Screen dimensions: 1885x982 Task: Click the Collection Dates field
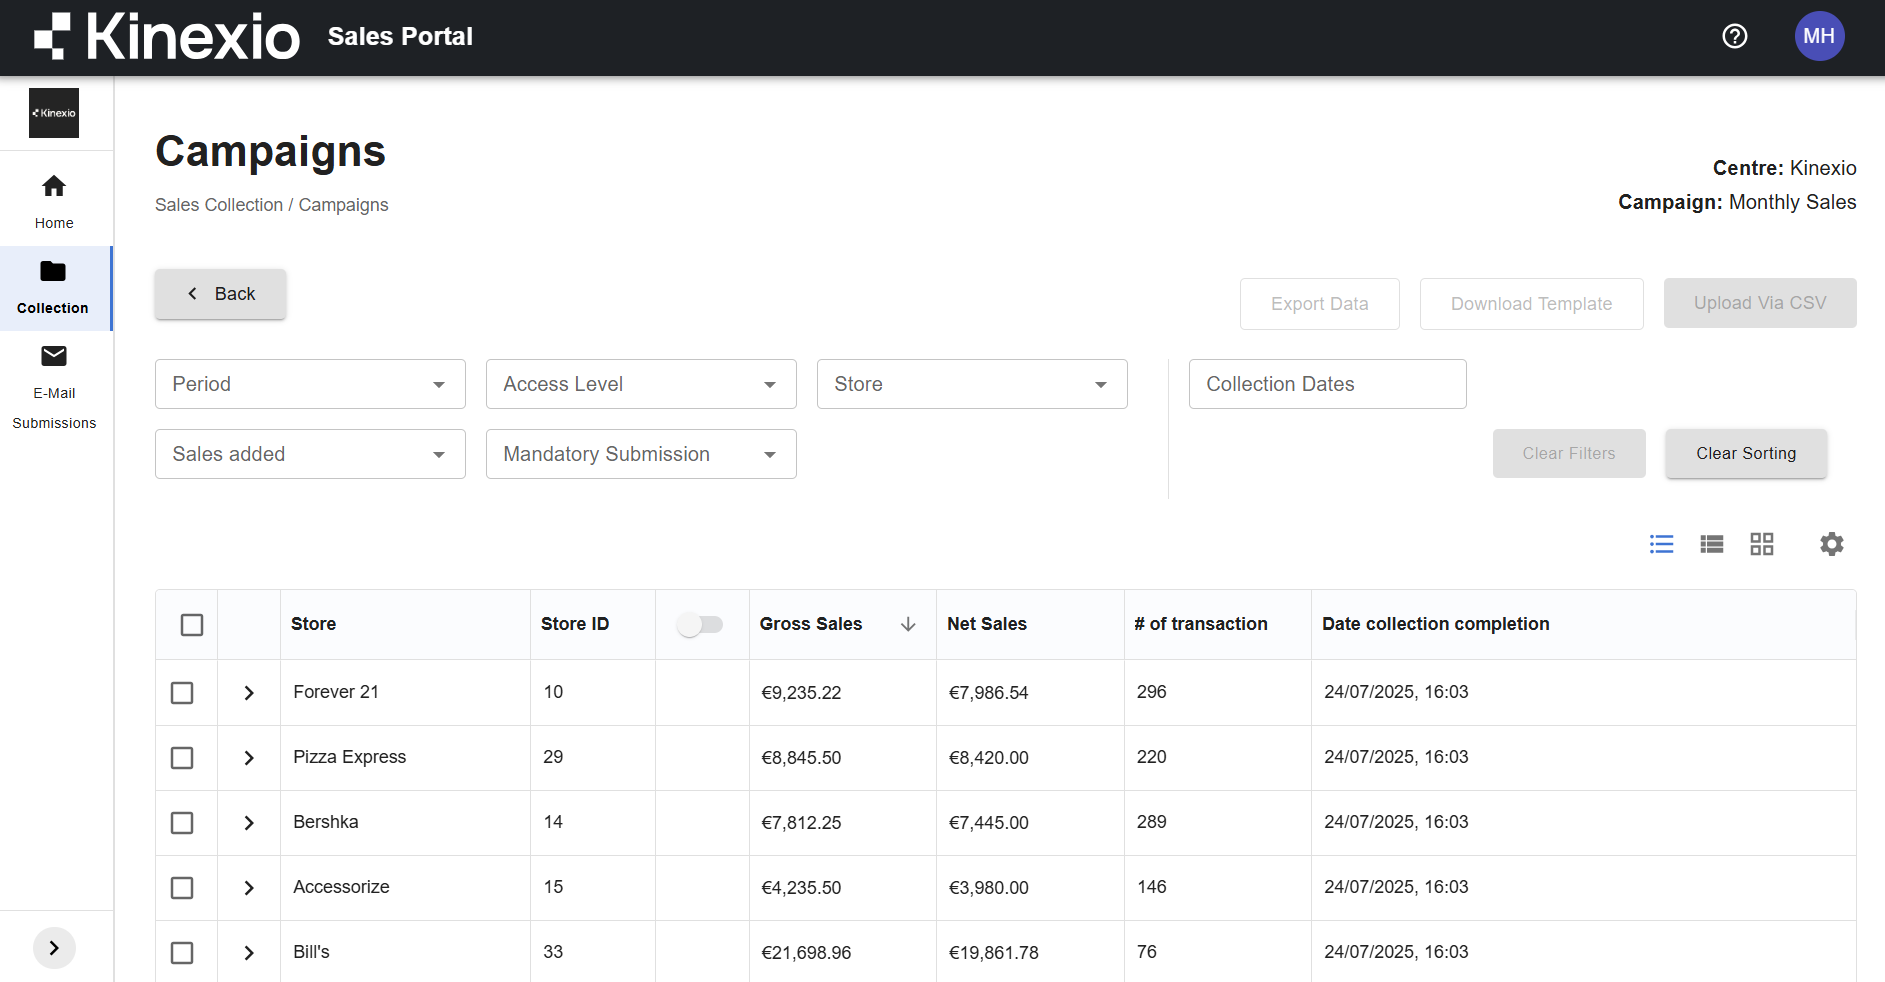(x=1326, y=384)
